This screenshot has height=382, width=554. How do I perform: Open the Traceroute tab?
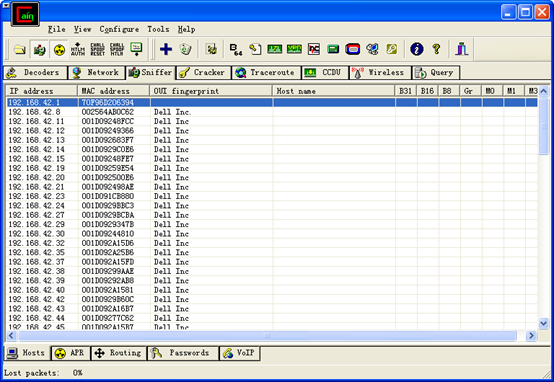pos(266,73)
